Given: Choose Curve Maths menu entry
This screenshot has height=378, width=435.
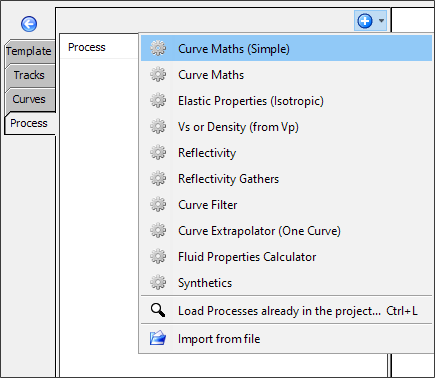Looking at the screenshot, I should point(286,75).
